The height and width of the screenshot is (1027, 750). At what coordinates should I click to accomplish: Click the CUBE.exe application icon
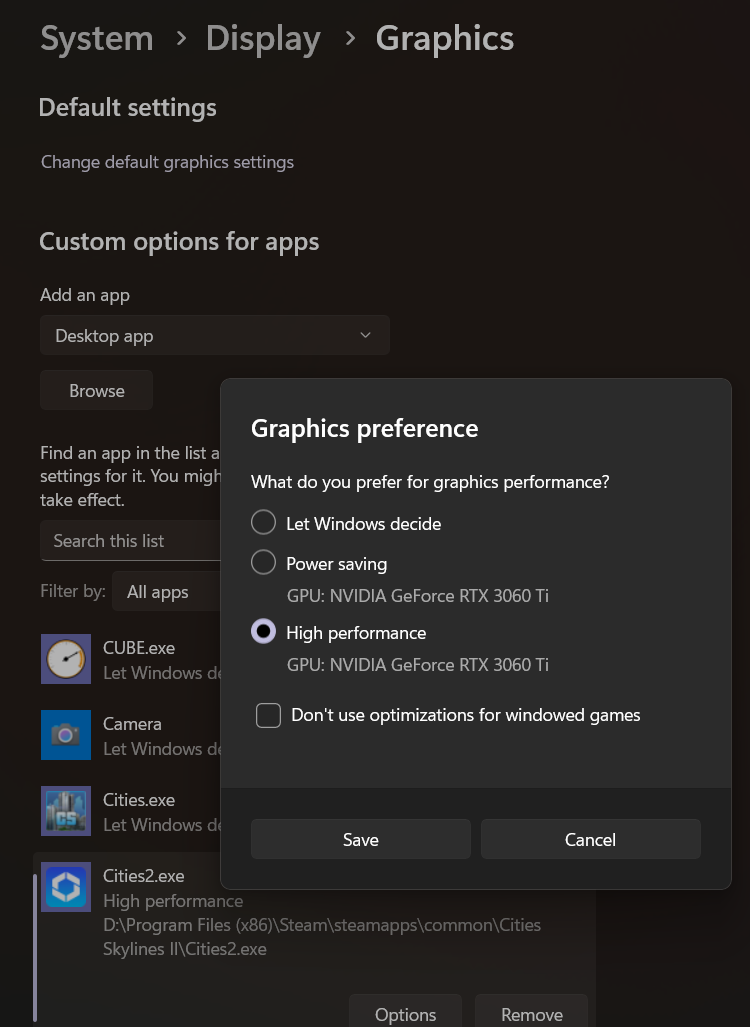tap(66, 659)
